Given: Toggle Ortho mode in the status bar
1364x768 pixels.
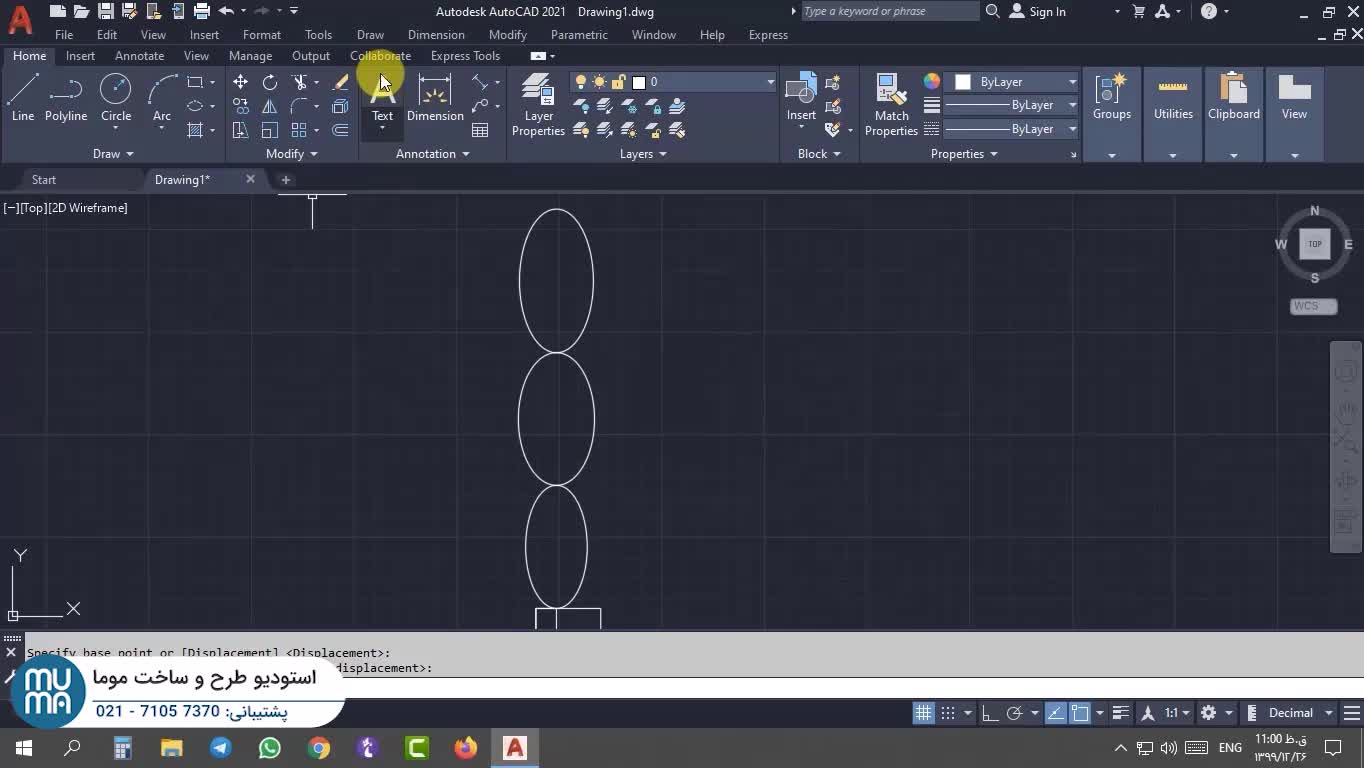Looking at the screenshot, I should [990, 713].
